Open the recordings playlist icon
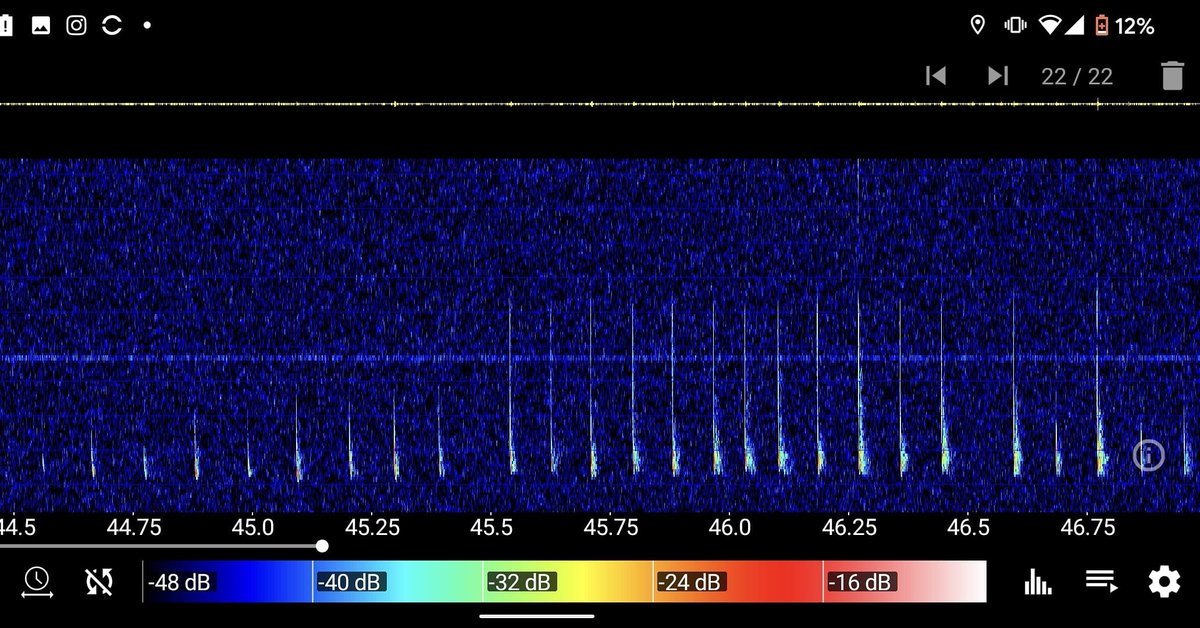The height and width of the screenshot is (628, 1200). 1101,581
